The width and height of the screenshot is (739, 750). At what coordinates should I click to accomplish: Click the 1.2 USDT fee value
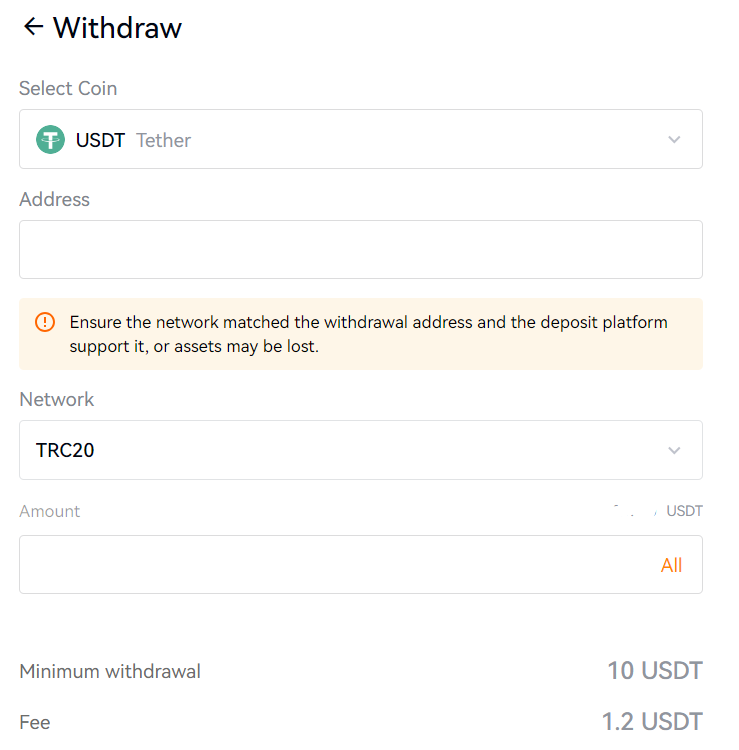click(651, 721)
